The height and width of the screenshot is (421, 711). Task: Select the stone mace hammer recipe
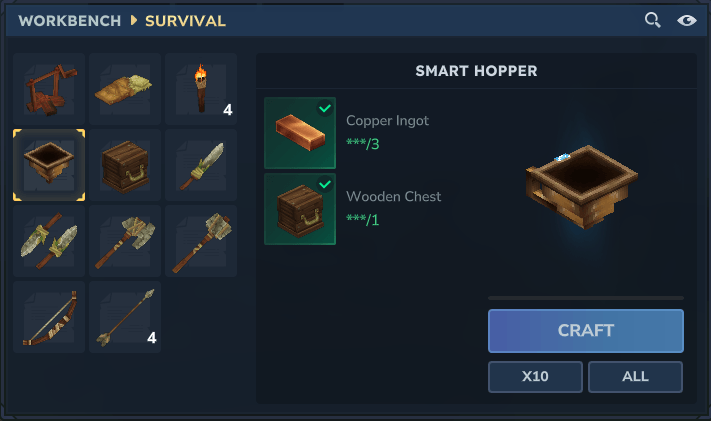[201, 241]
